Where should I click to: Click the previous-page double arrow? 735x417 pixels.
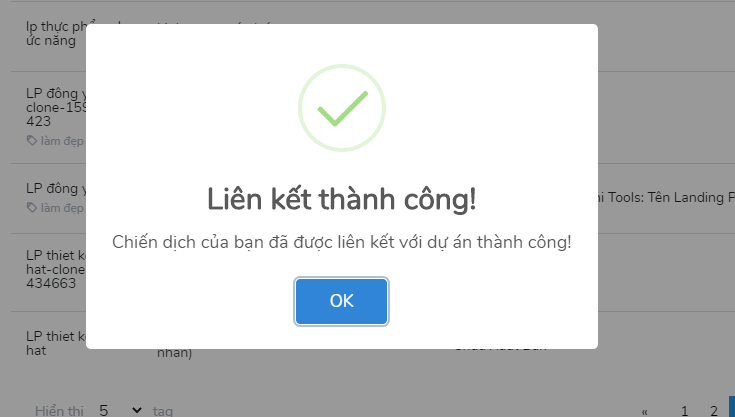point(645,412)
